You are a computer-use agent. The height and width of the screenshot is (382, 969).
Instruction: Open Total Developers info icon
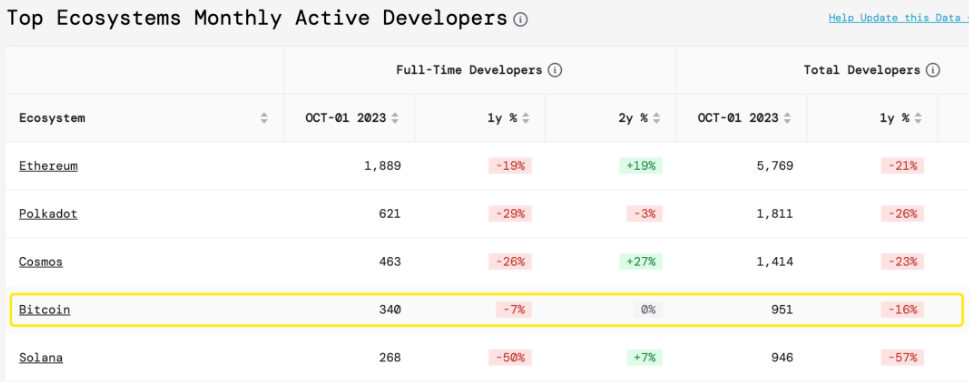click(x=933, y=70)
